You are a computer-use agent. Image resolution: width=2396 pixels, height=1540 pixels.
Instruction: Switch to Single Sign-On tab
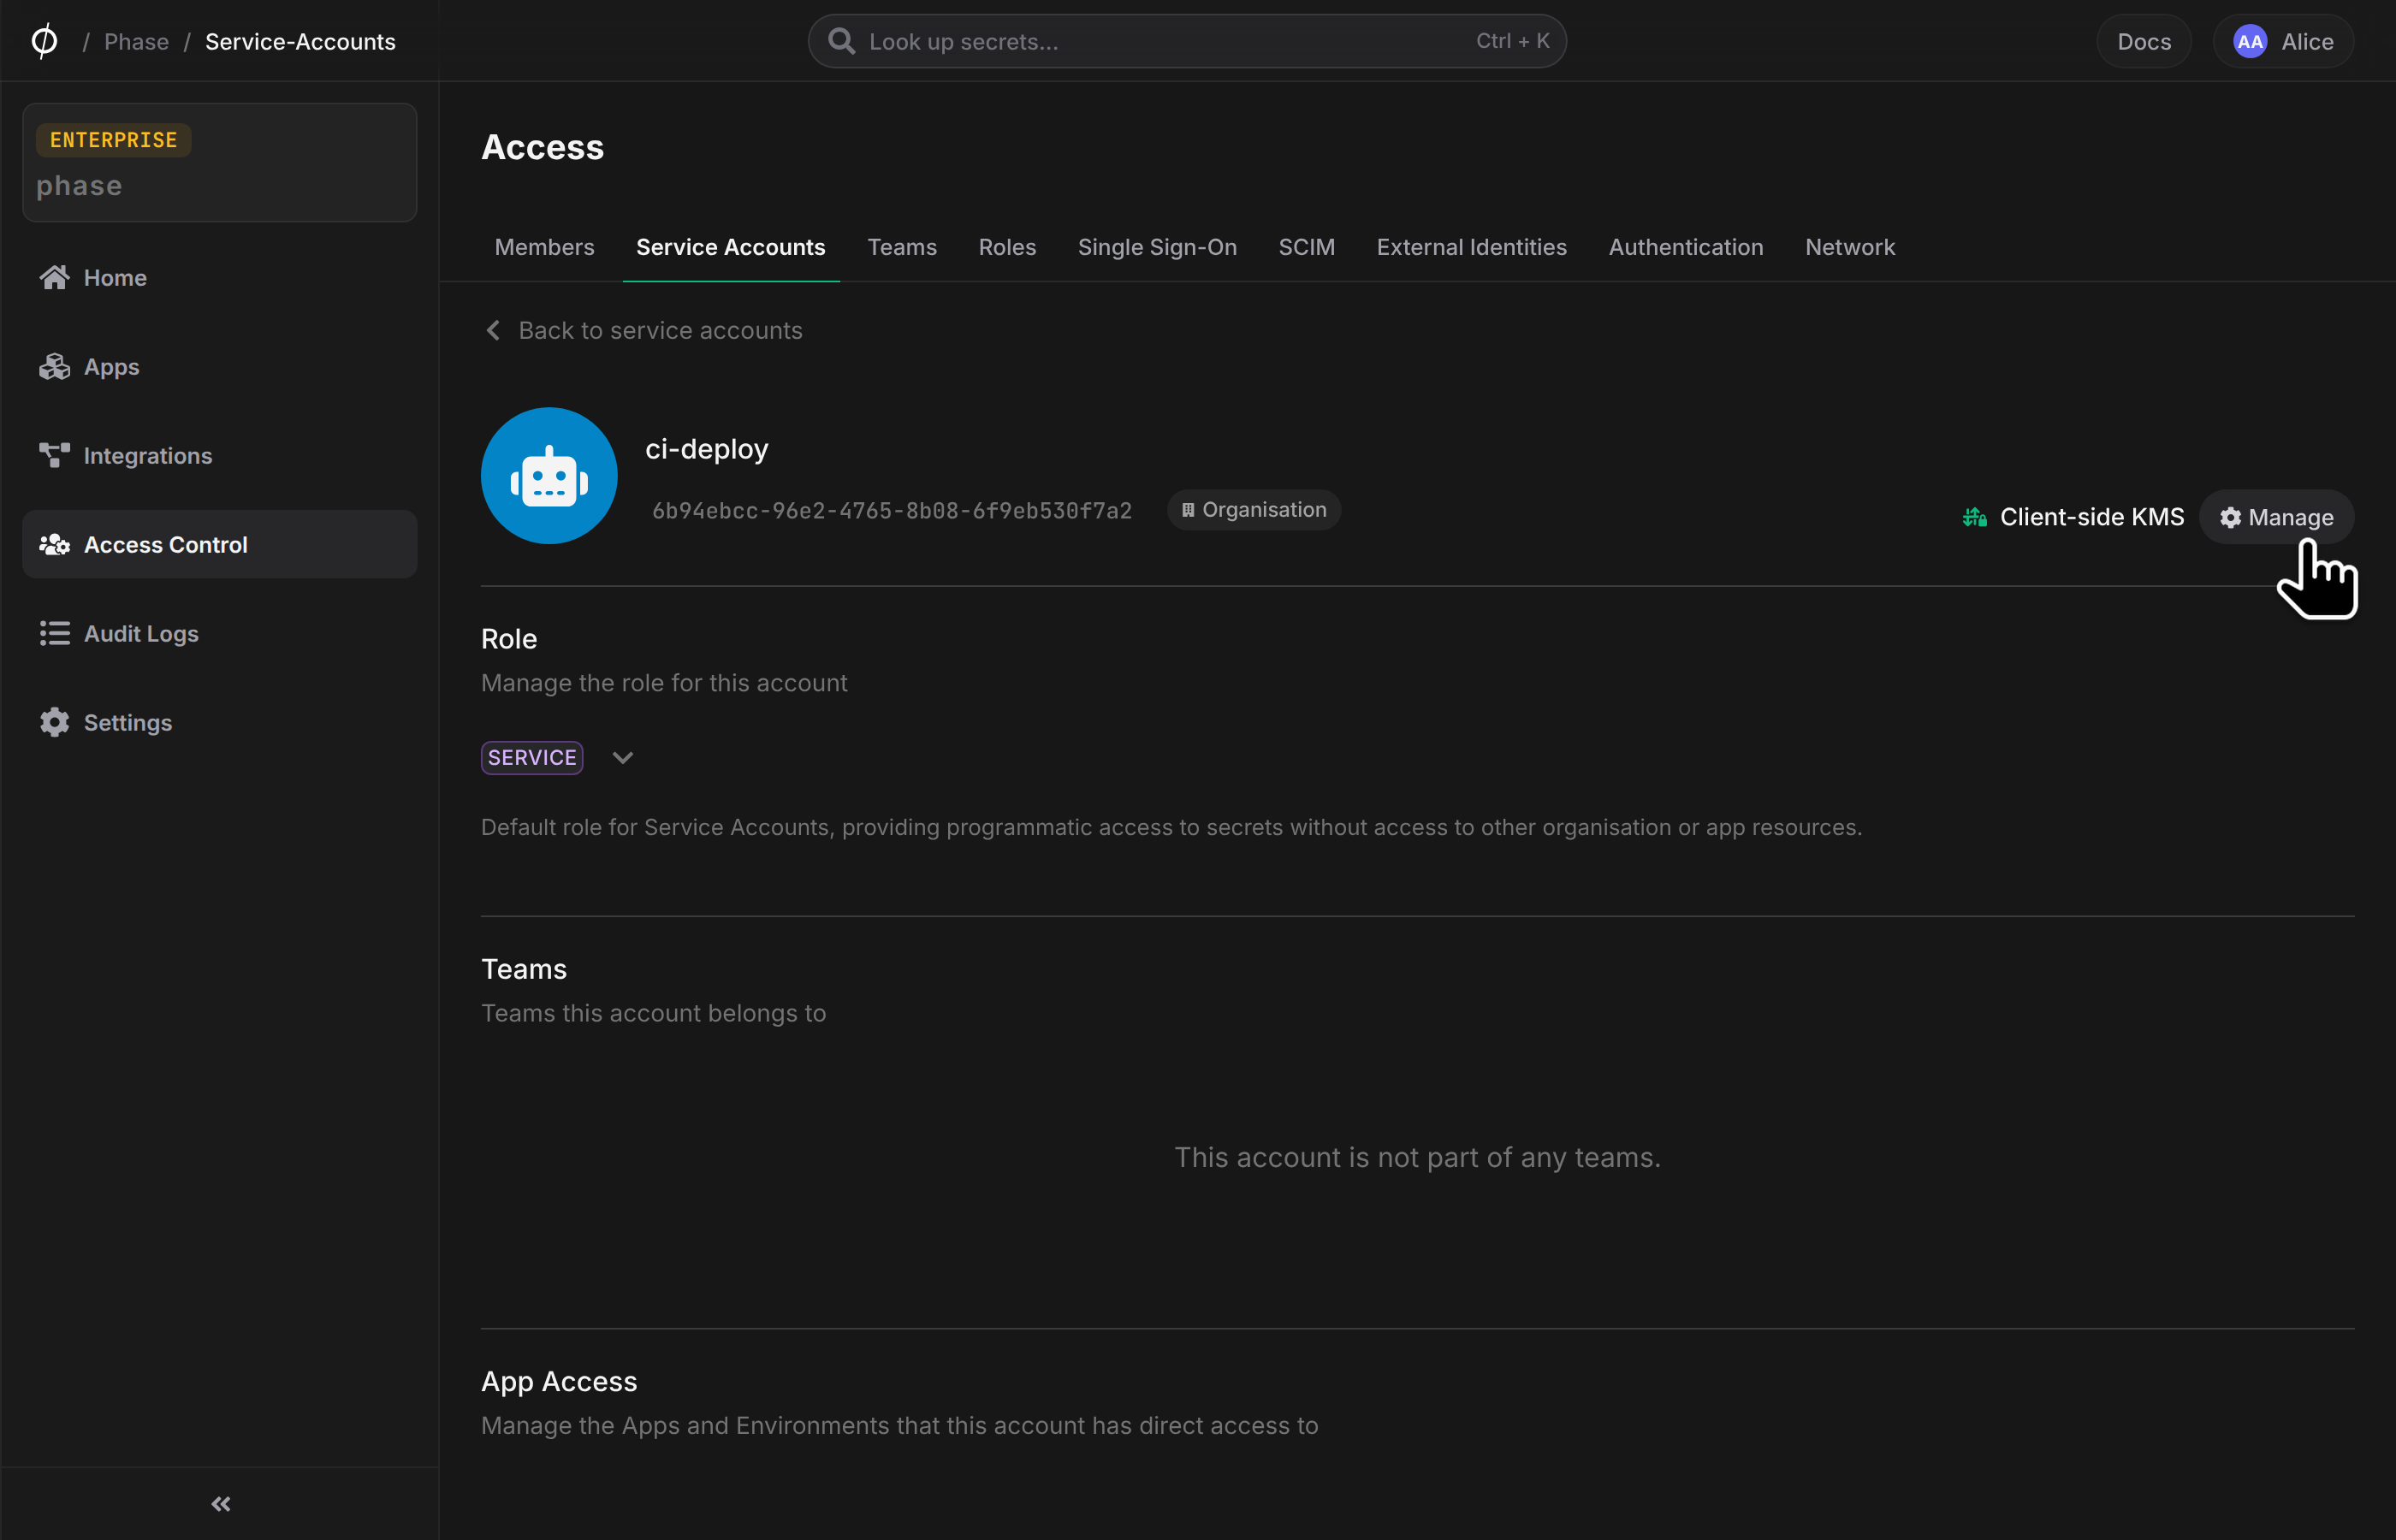point(1157,247)
